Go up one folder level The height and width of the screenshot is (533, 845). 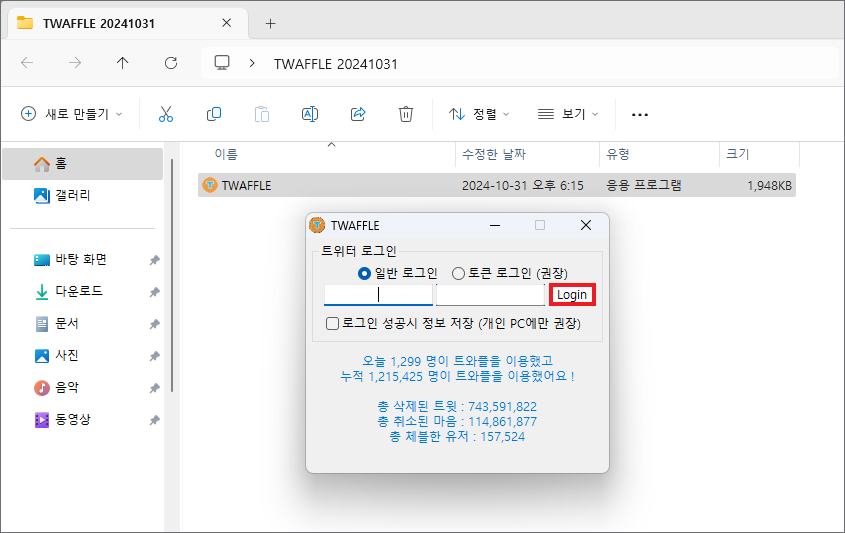point(123,63)
